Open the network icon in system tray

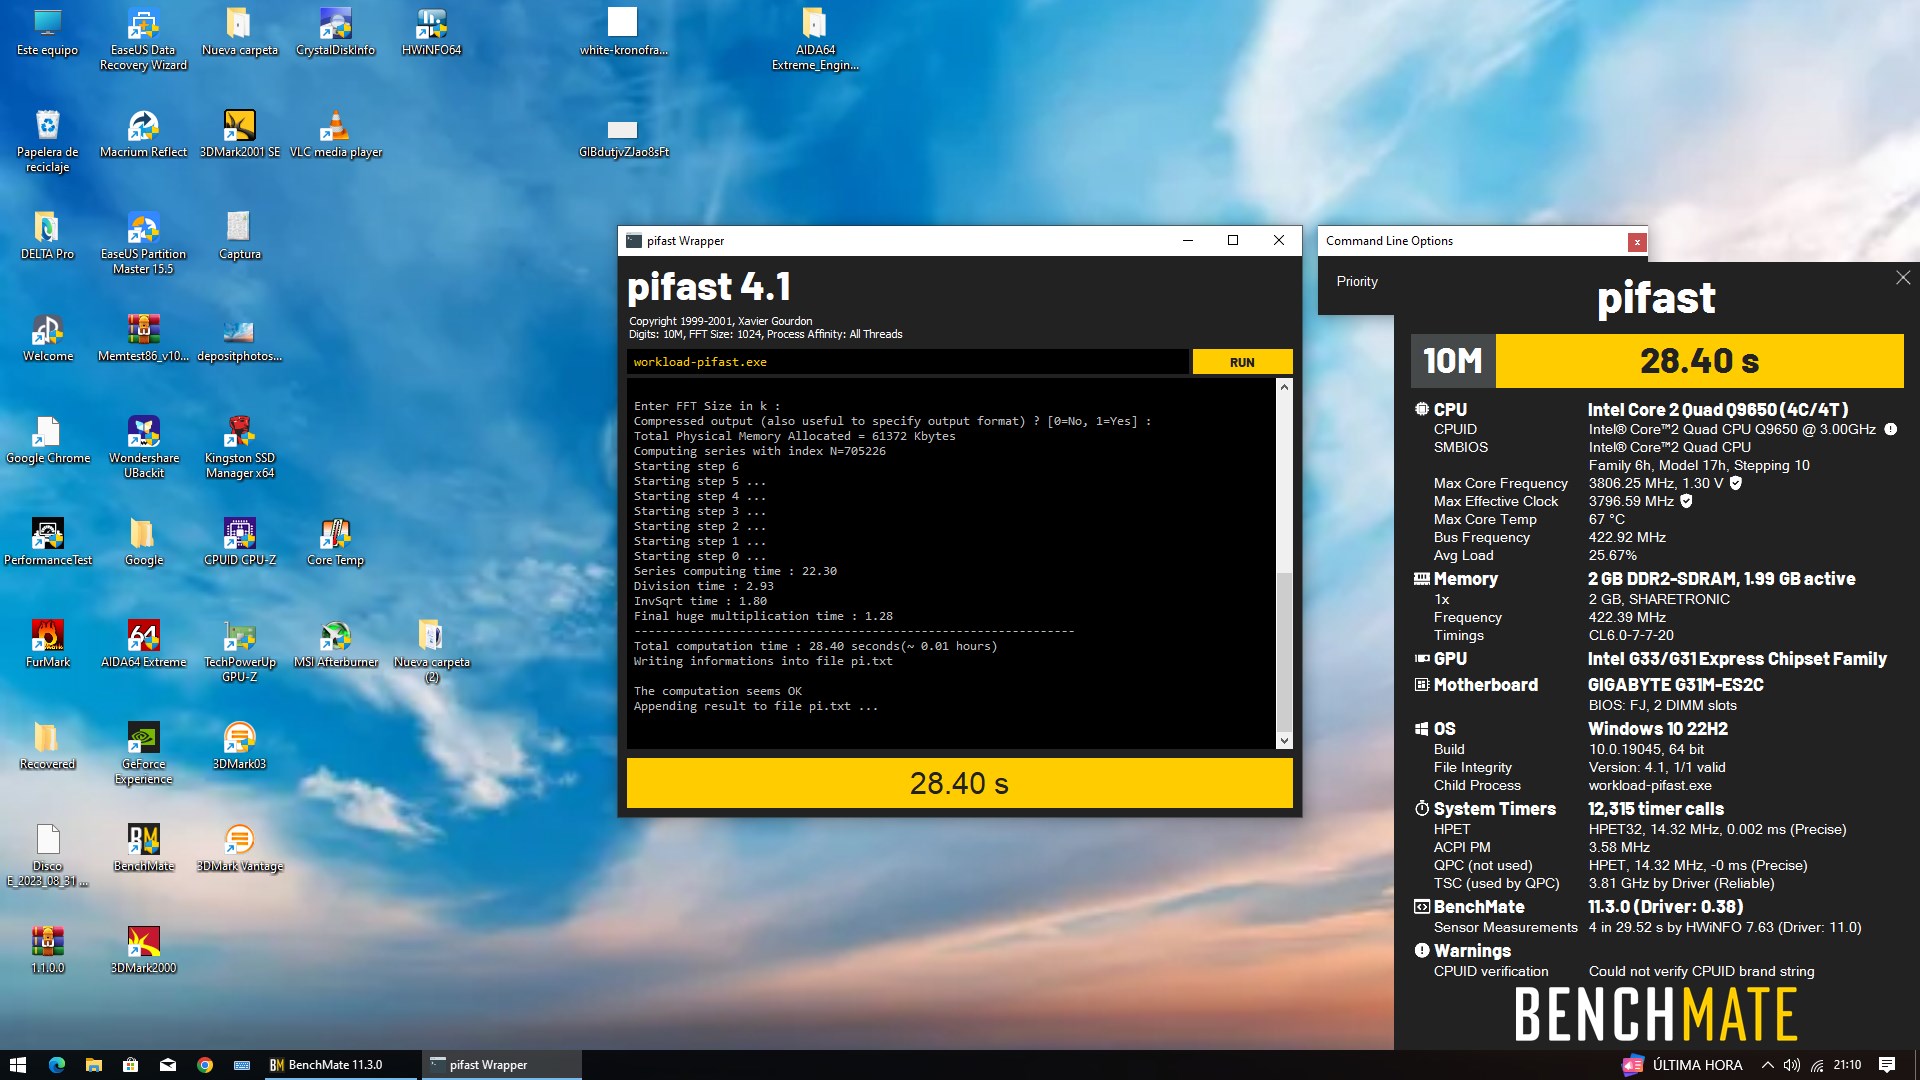[x=1817, y=1065]
